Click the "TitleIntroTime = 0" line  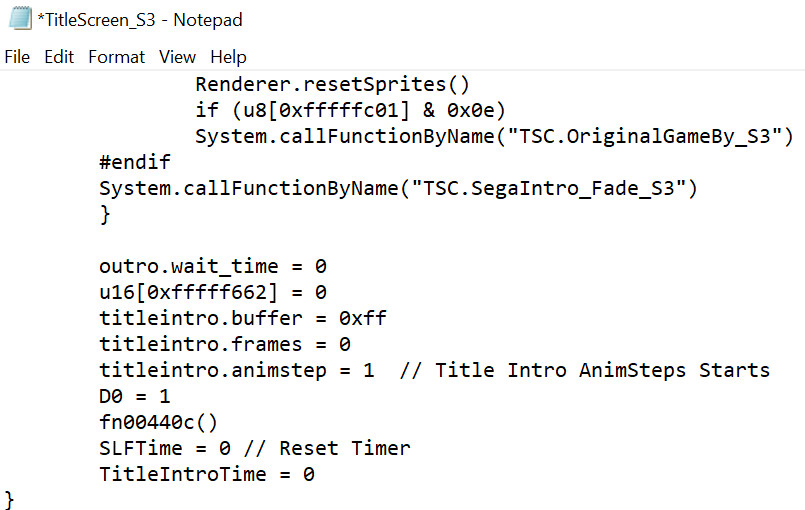[x=207, y=474]
